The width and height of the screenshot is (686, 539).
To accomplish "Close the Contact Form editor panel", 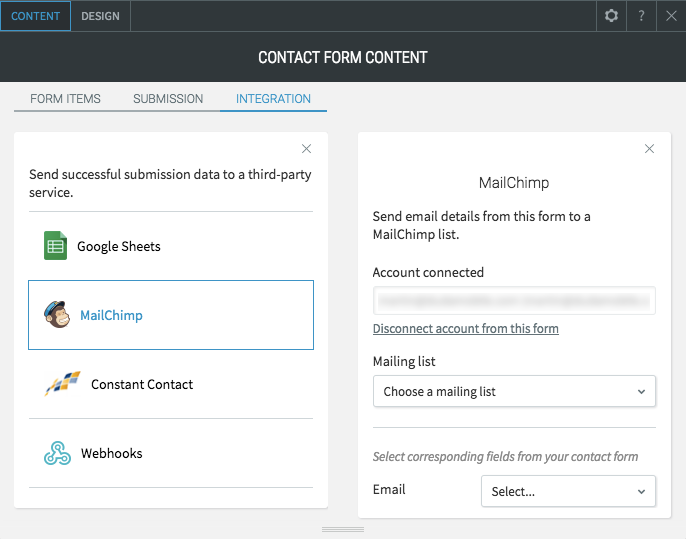I will [671, 16].
